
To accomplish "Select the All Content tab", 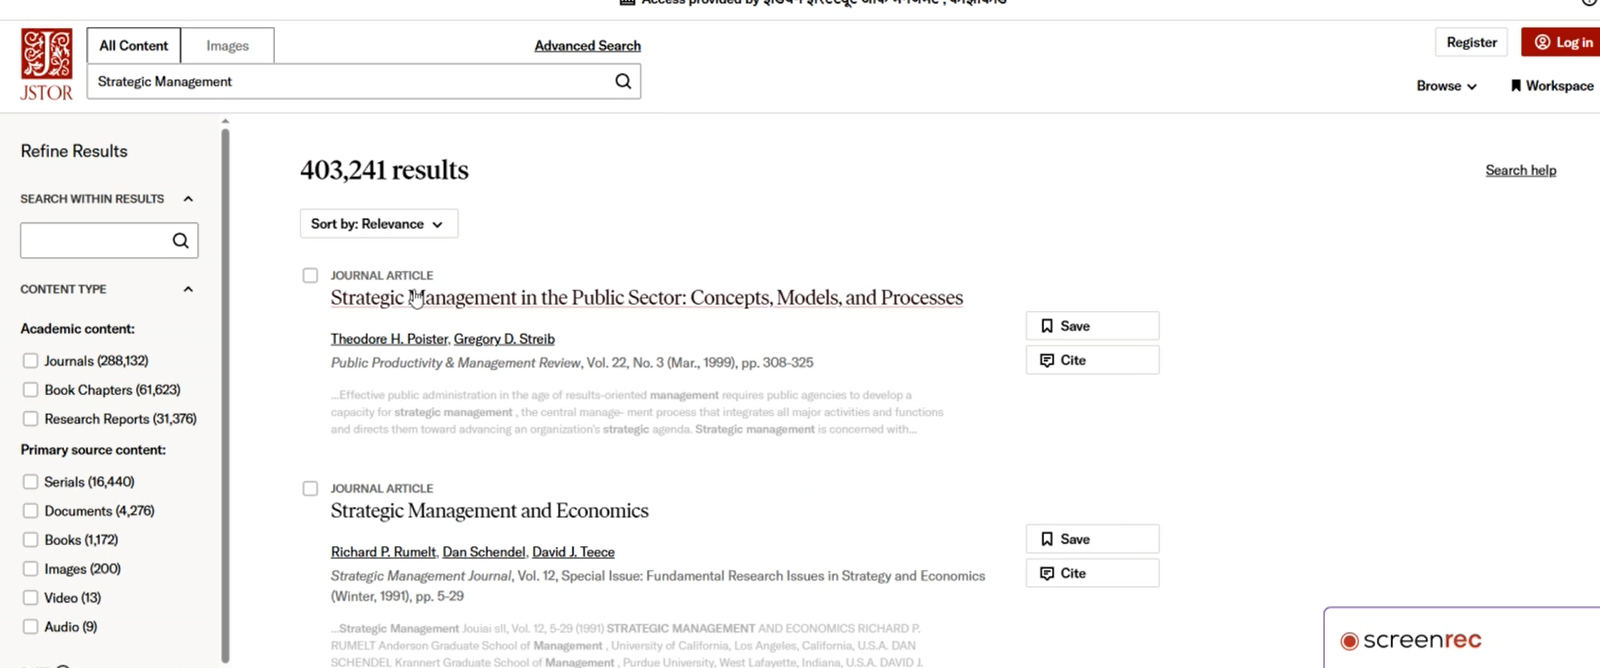I will tap(134, 46).
